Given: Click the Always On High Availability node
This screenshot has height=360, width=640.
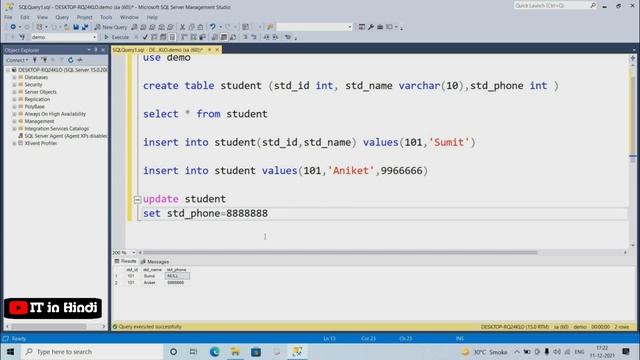Looking at the screenshot, I should tap(55, 114).
